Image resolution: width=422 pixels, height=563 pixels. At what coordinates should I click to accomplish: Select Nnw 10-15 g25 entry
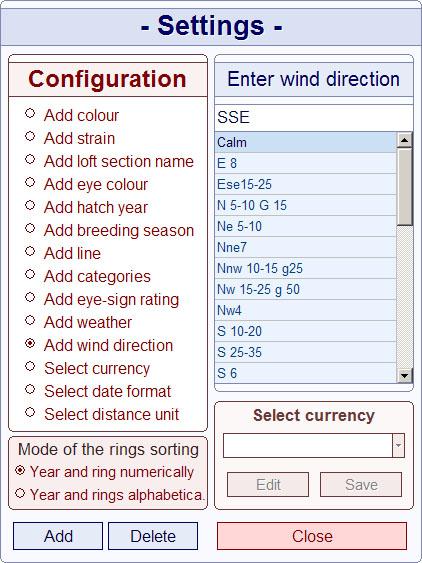point(306,268)
